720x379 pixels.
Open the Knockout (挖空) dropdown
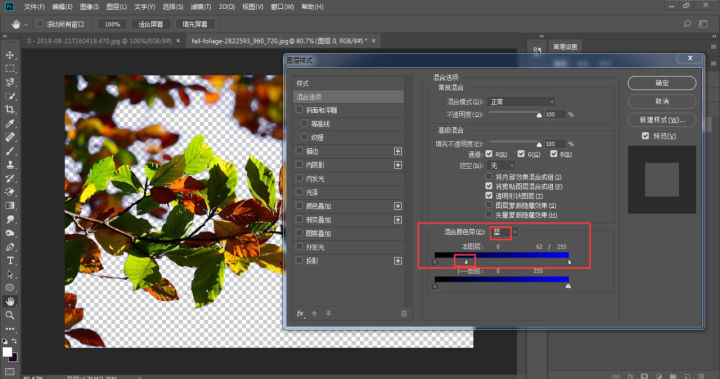click(501, 165)
